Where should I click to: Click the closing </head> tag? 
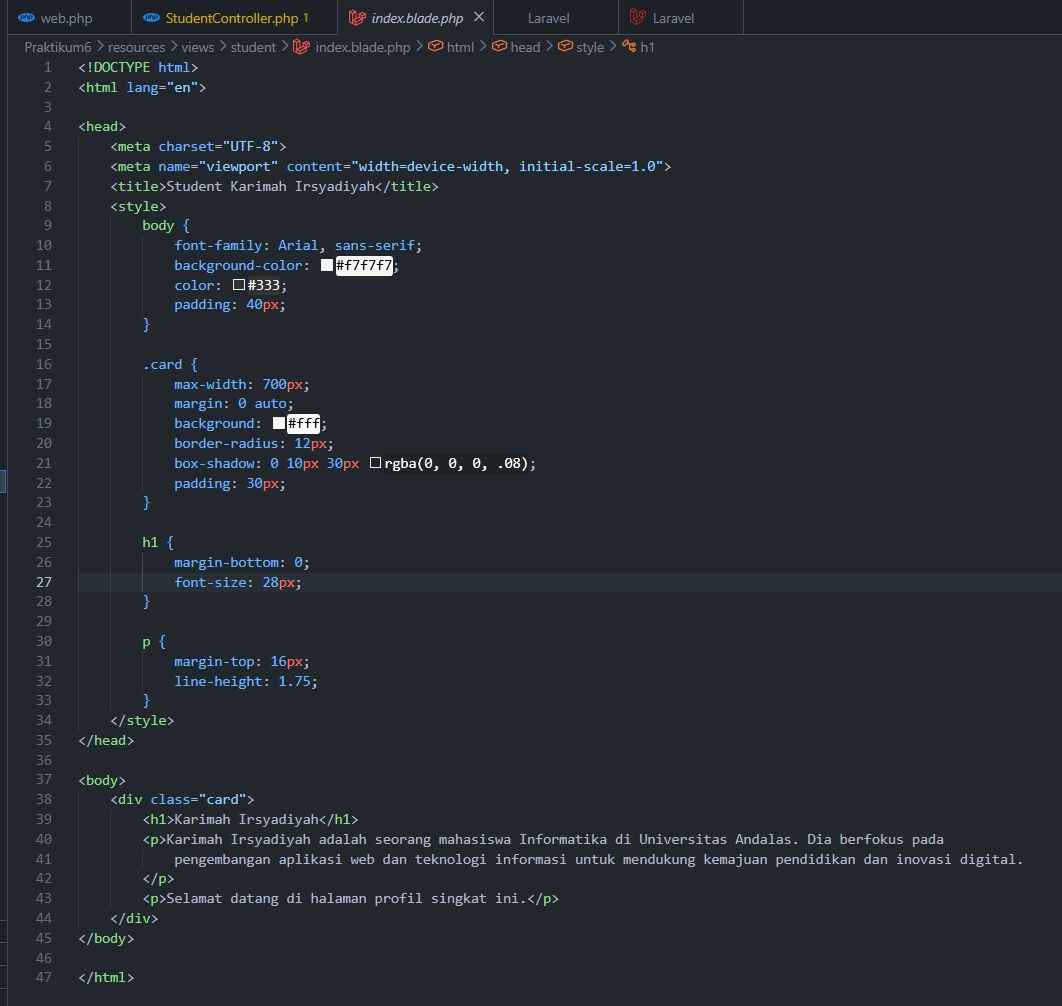point(106,740)
